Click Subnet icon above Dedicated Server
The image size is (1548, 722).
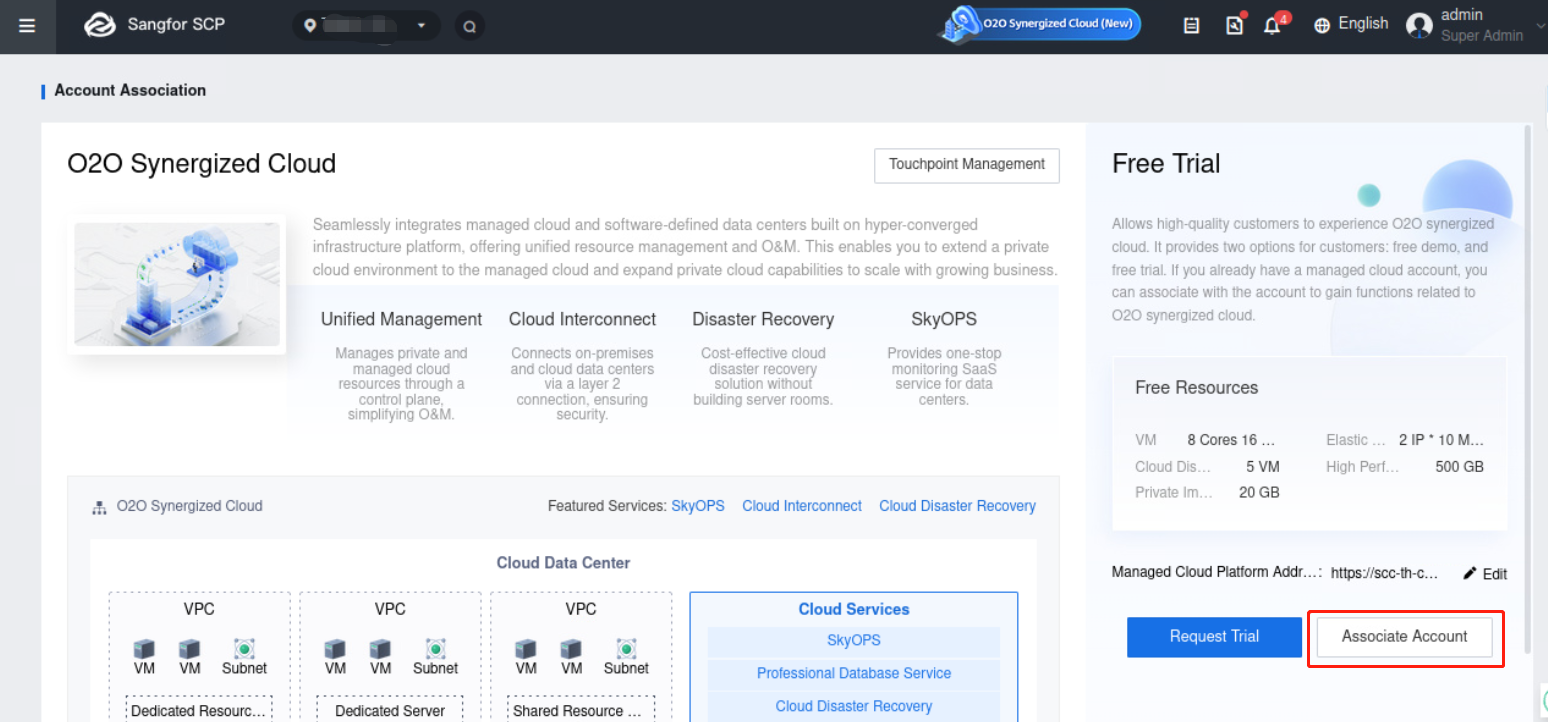point(436,649)
